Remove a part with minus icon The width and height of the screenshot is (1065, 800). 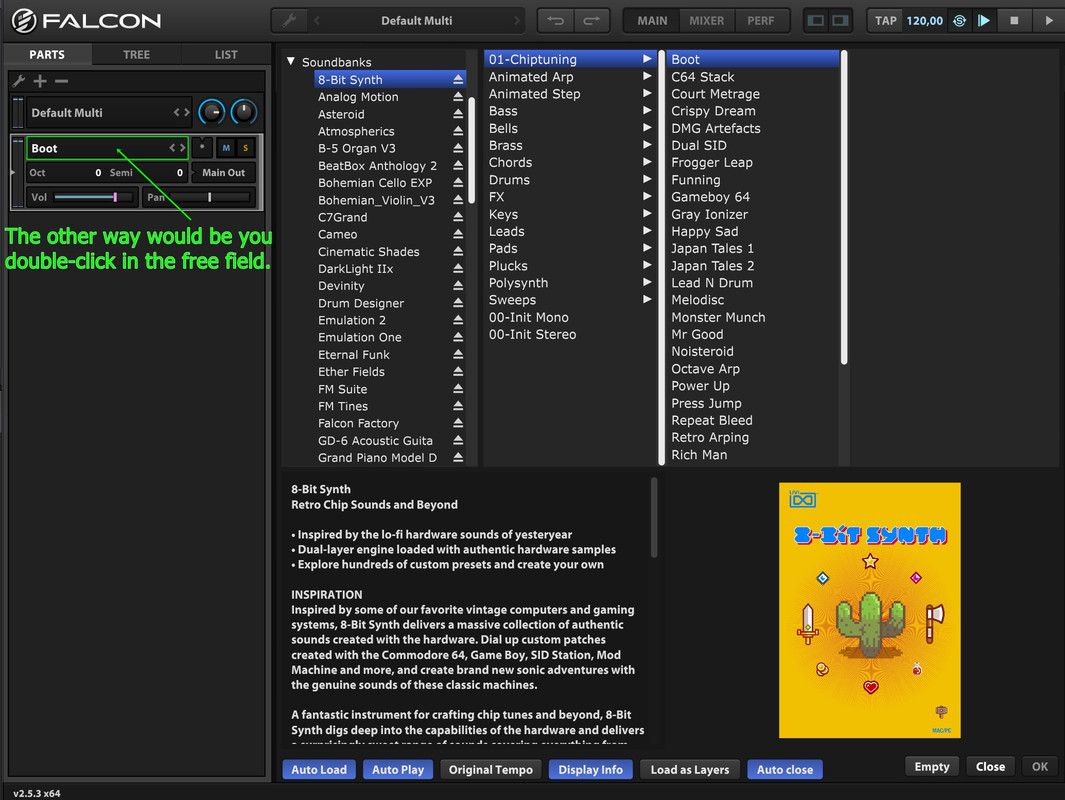click(x=61, y=81)
